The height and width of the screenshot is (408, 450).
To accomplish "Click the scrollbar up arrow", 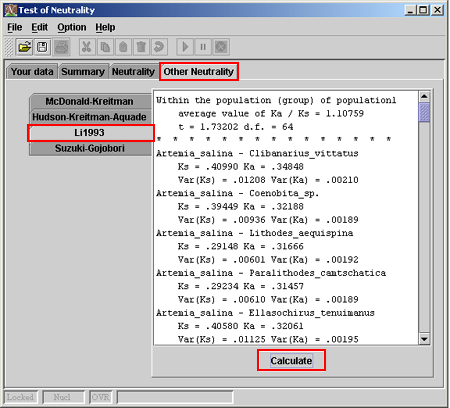I will click(x=424, y=97).
